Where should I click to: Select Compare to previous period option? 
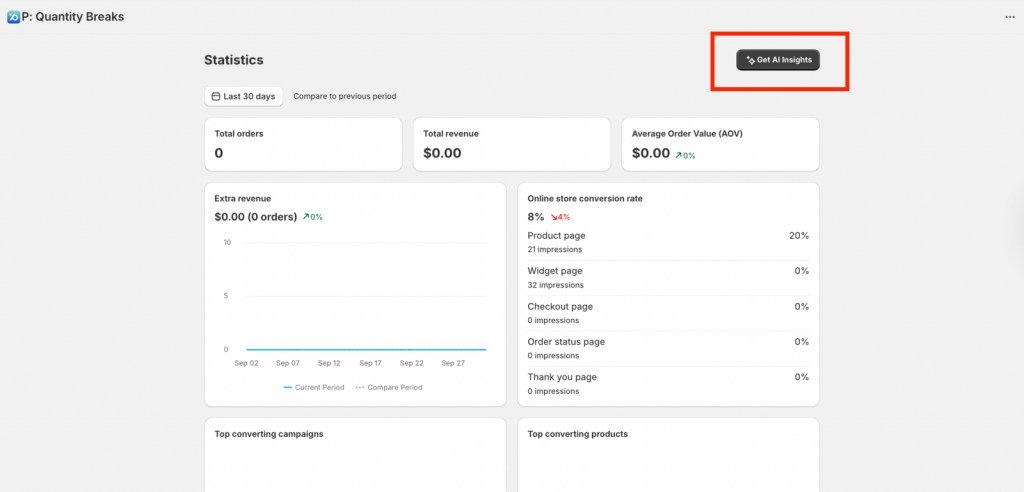pos(344,97)
